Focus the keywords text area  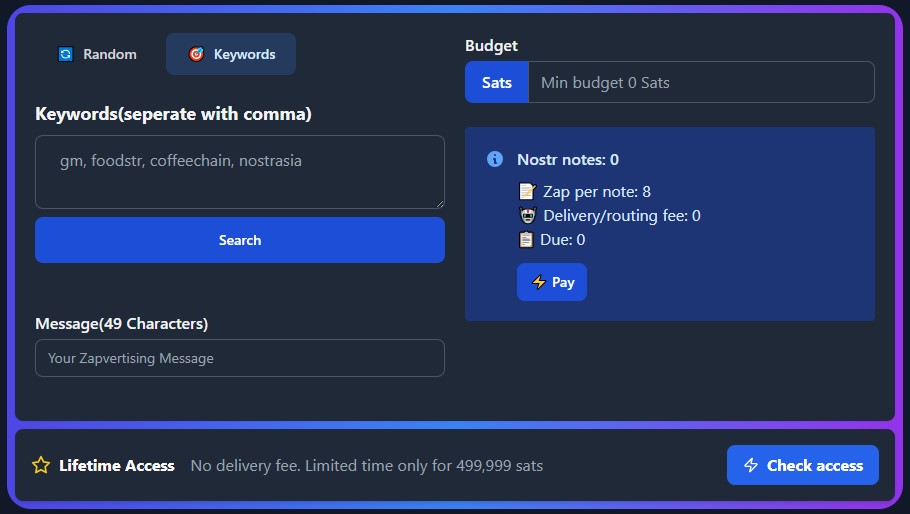[x=239, y=172]
